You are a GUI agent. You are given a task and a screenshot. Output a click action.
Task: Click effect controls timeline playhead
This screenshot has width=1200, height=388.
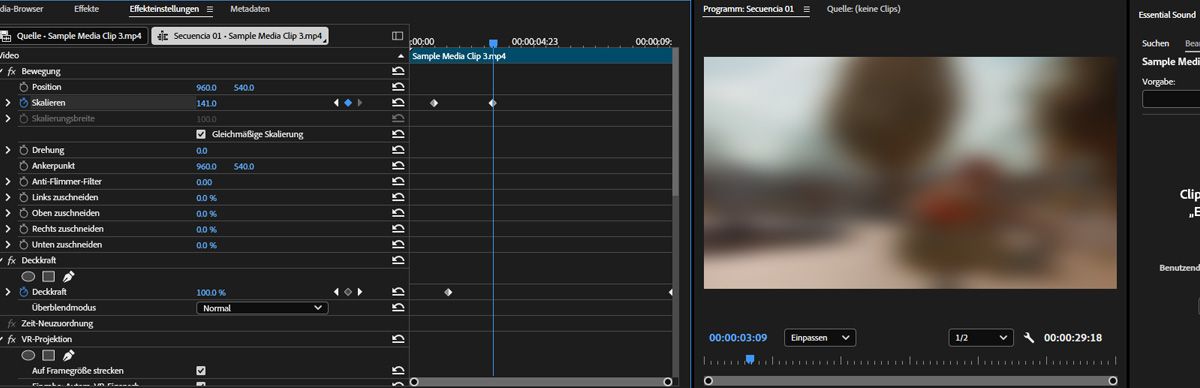pos(493,44)
